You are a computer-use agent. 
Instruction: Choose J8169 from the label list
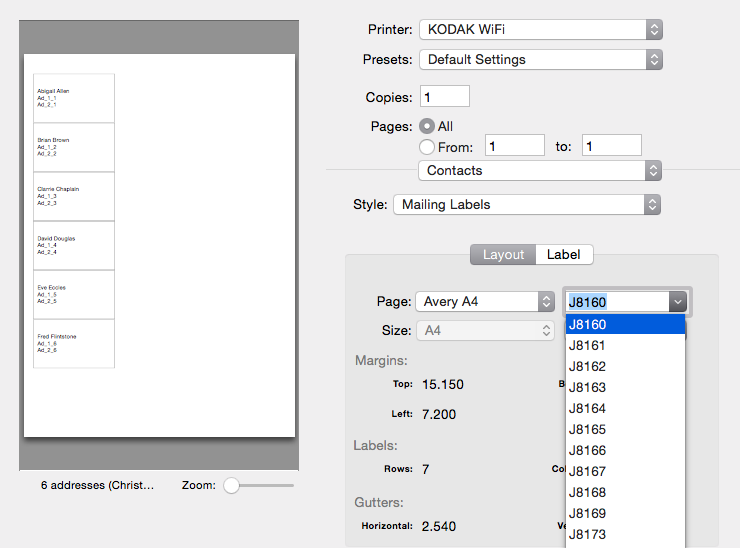click(625, 514)
